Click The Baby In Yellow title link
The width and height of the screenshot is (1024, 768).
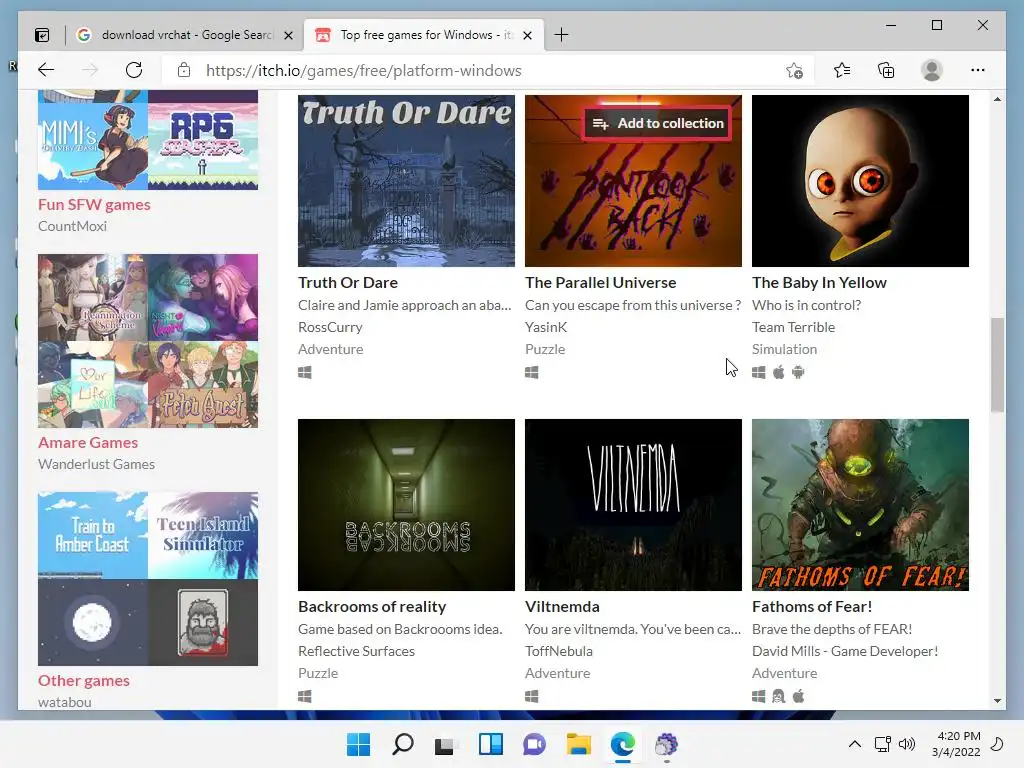point(819,283)
